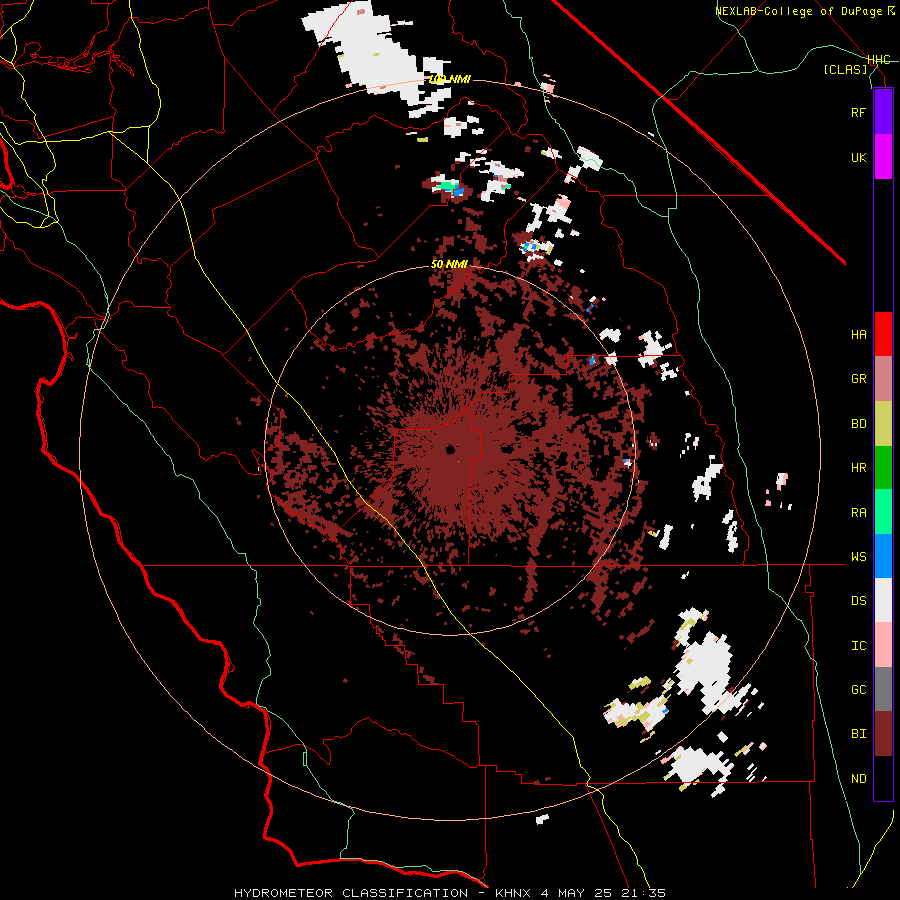Click the "BI" legend label

click(x=858, y=734)
